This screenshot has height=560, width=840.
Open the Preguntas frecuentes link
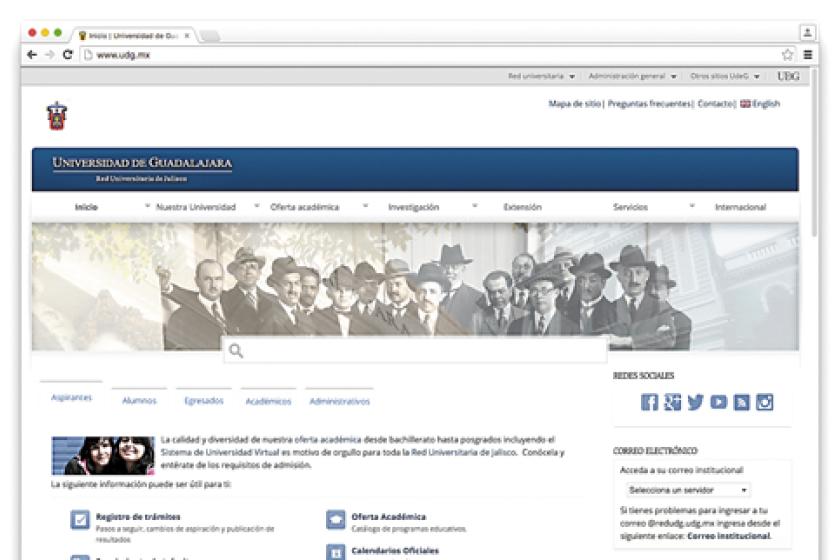click(649, 103)
